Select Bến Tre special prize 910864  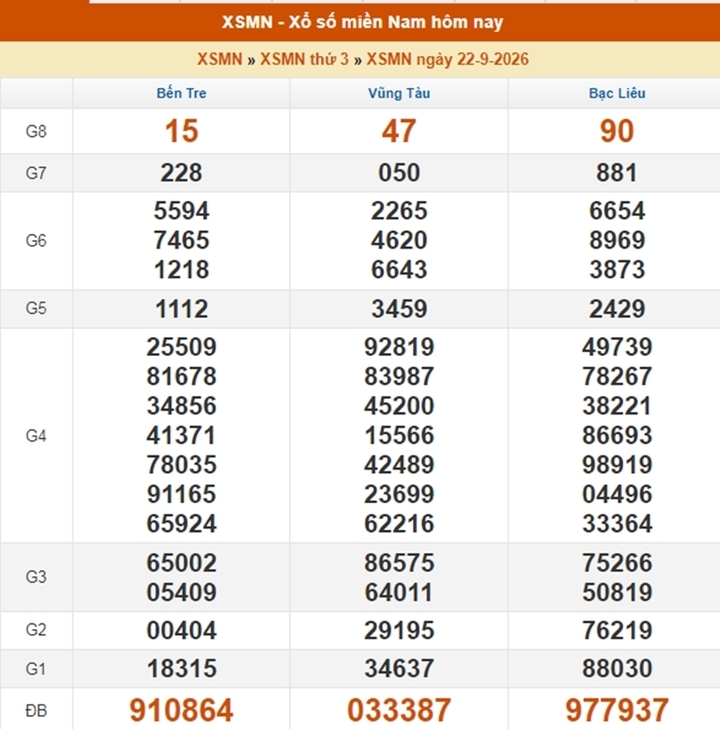(x=181, y=710)
